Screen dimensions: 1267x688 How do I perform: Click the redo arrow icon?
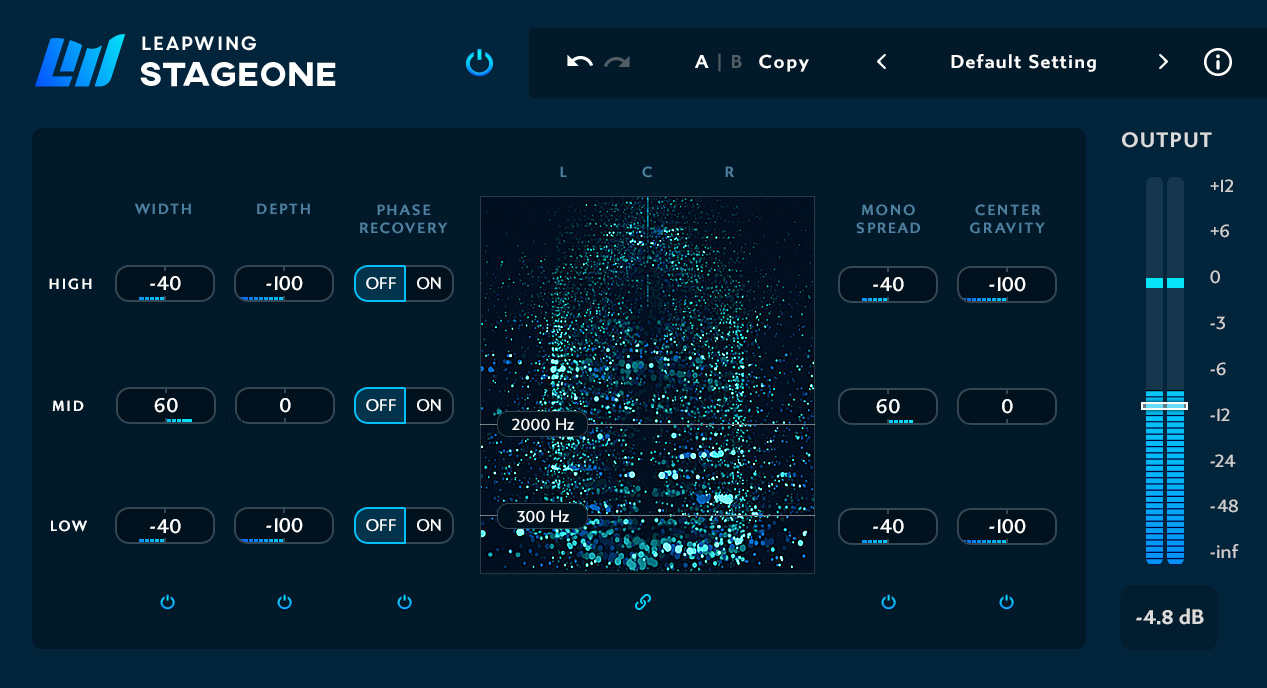[x=617, y=62]
